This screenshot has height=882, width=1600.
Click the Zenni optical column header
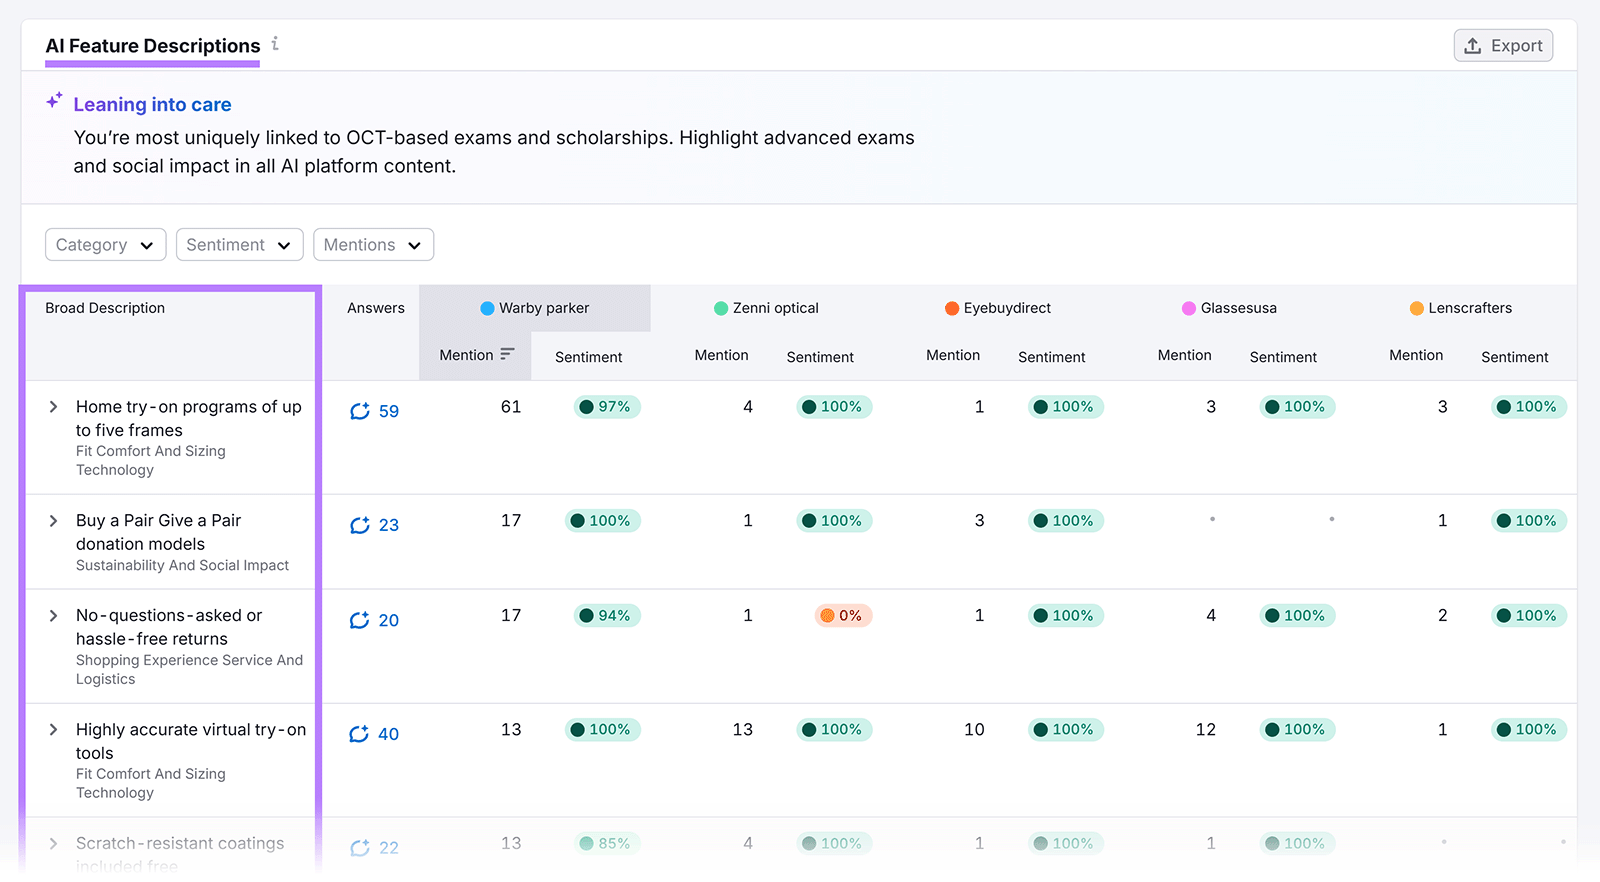766,308
